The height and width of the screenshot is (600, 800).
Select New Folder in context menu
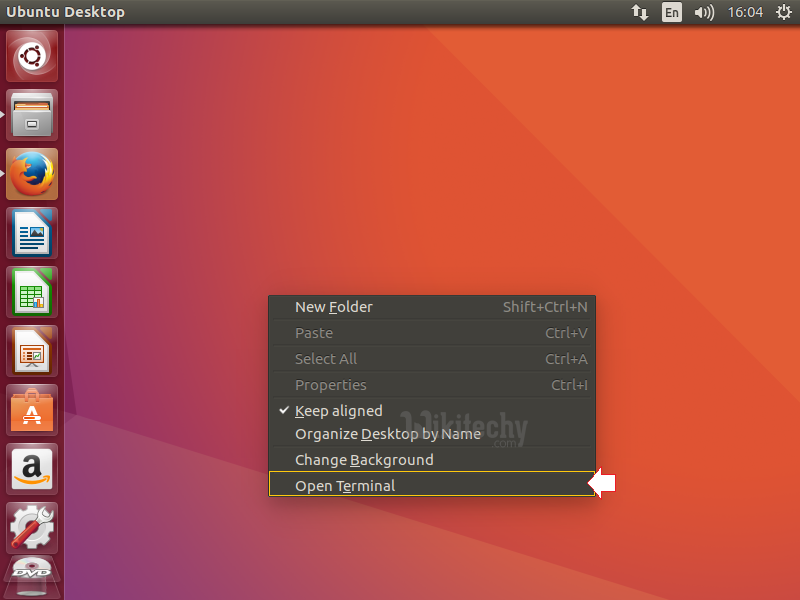click(x=334, y=307)
